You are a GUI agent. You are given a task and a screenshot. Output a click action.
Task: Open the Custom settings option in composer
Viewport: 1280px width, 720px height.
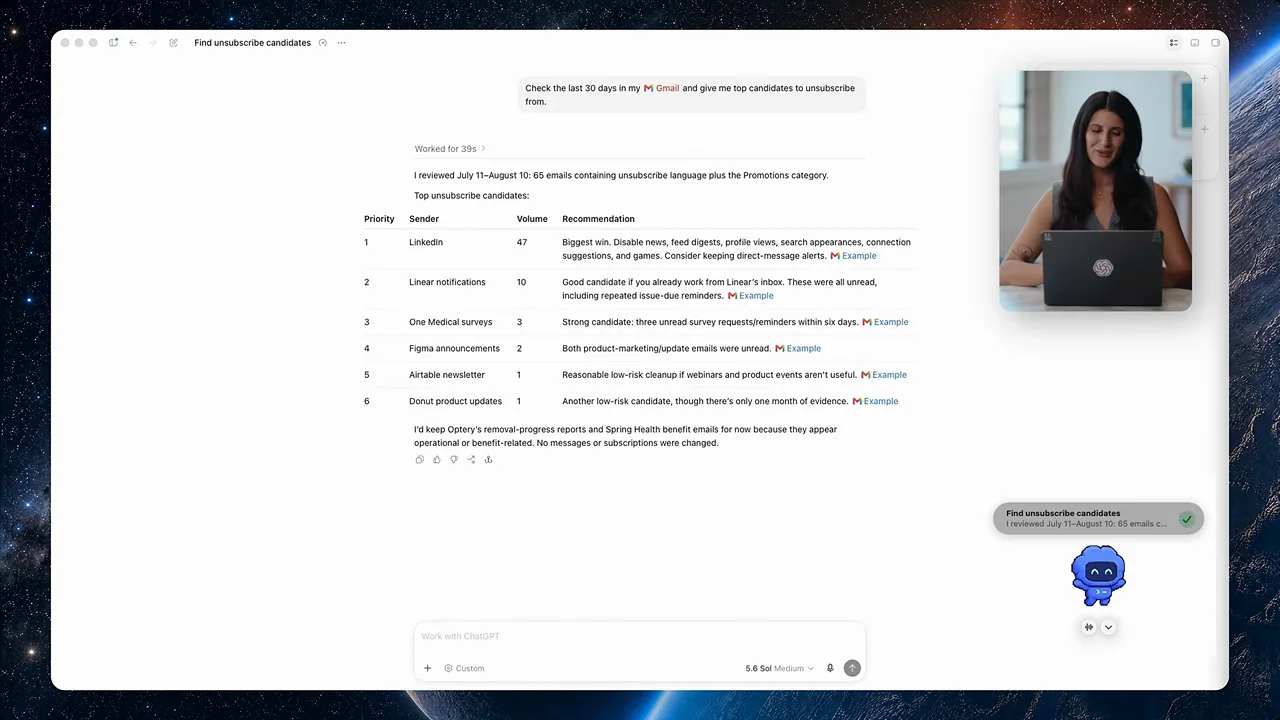point(464,668)
